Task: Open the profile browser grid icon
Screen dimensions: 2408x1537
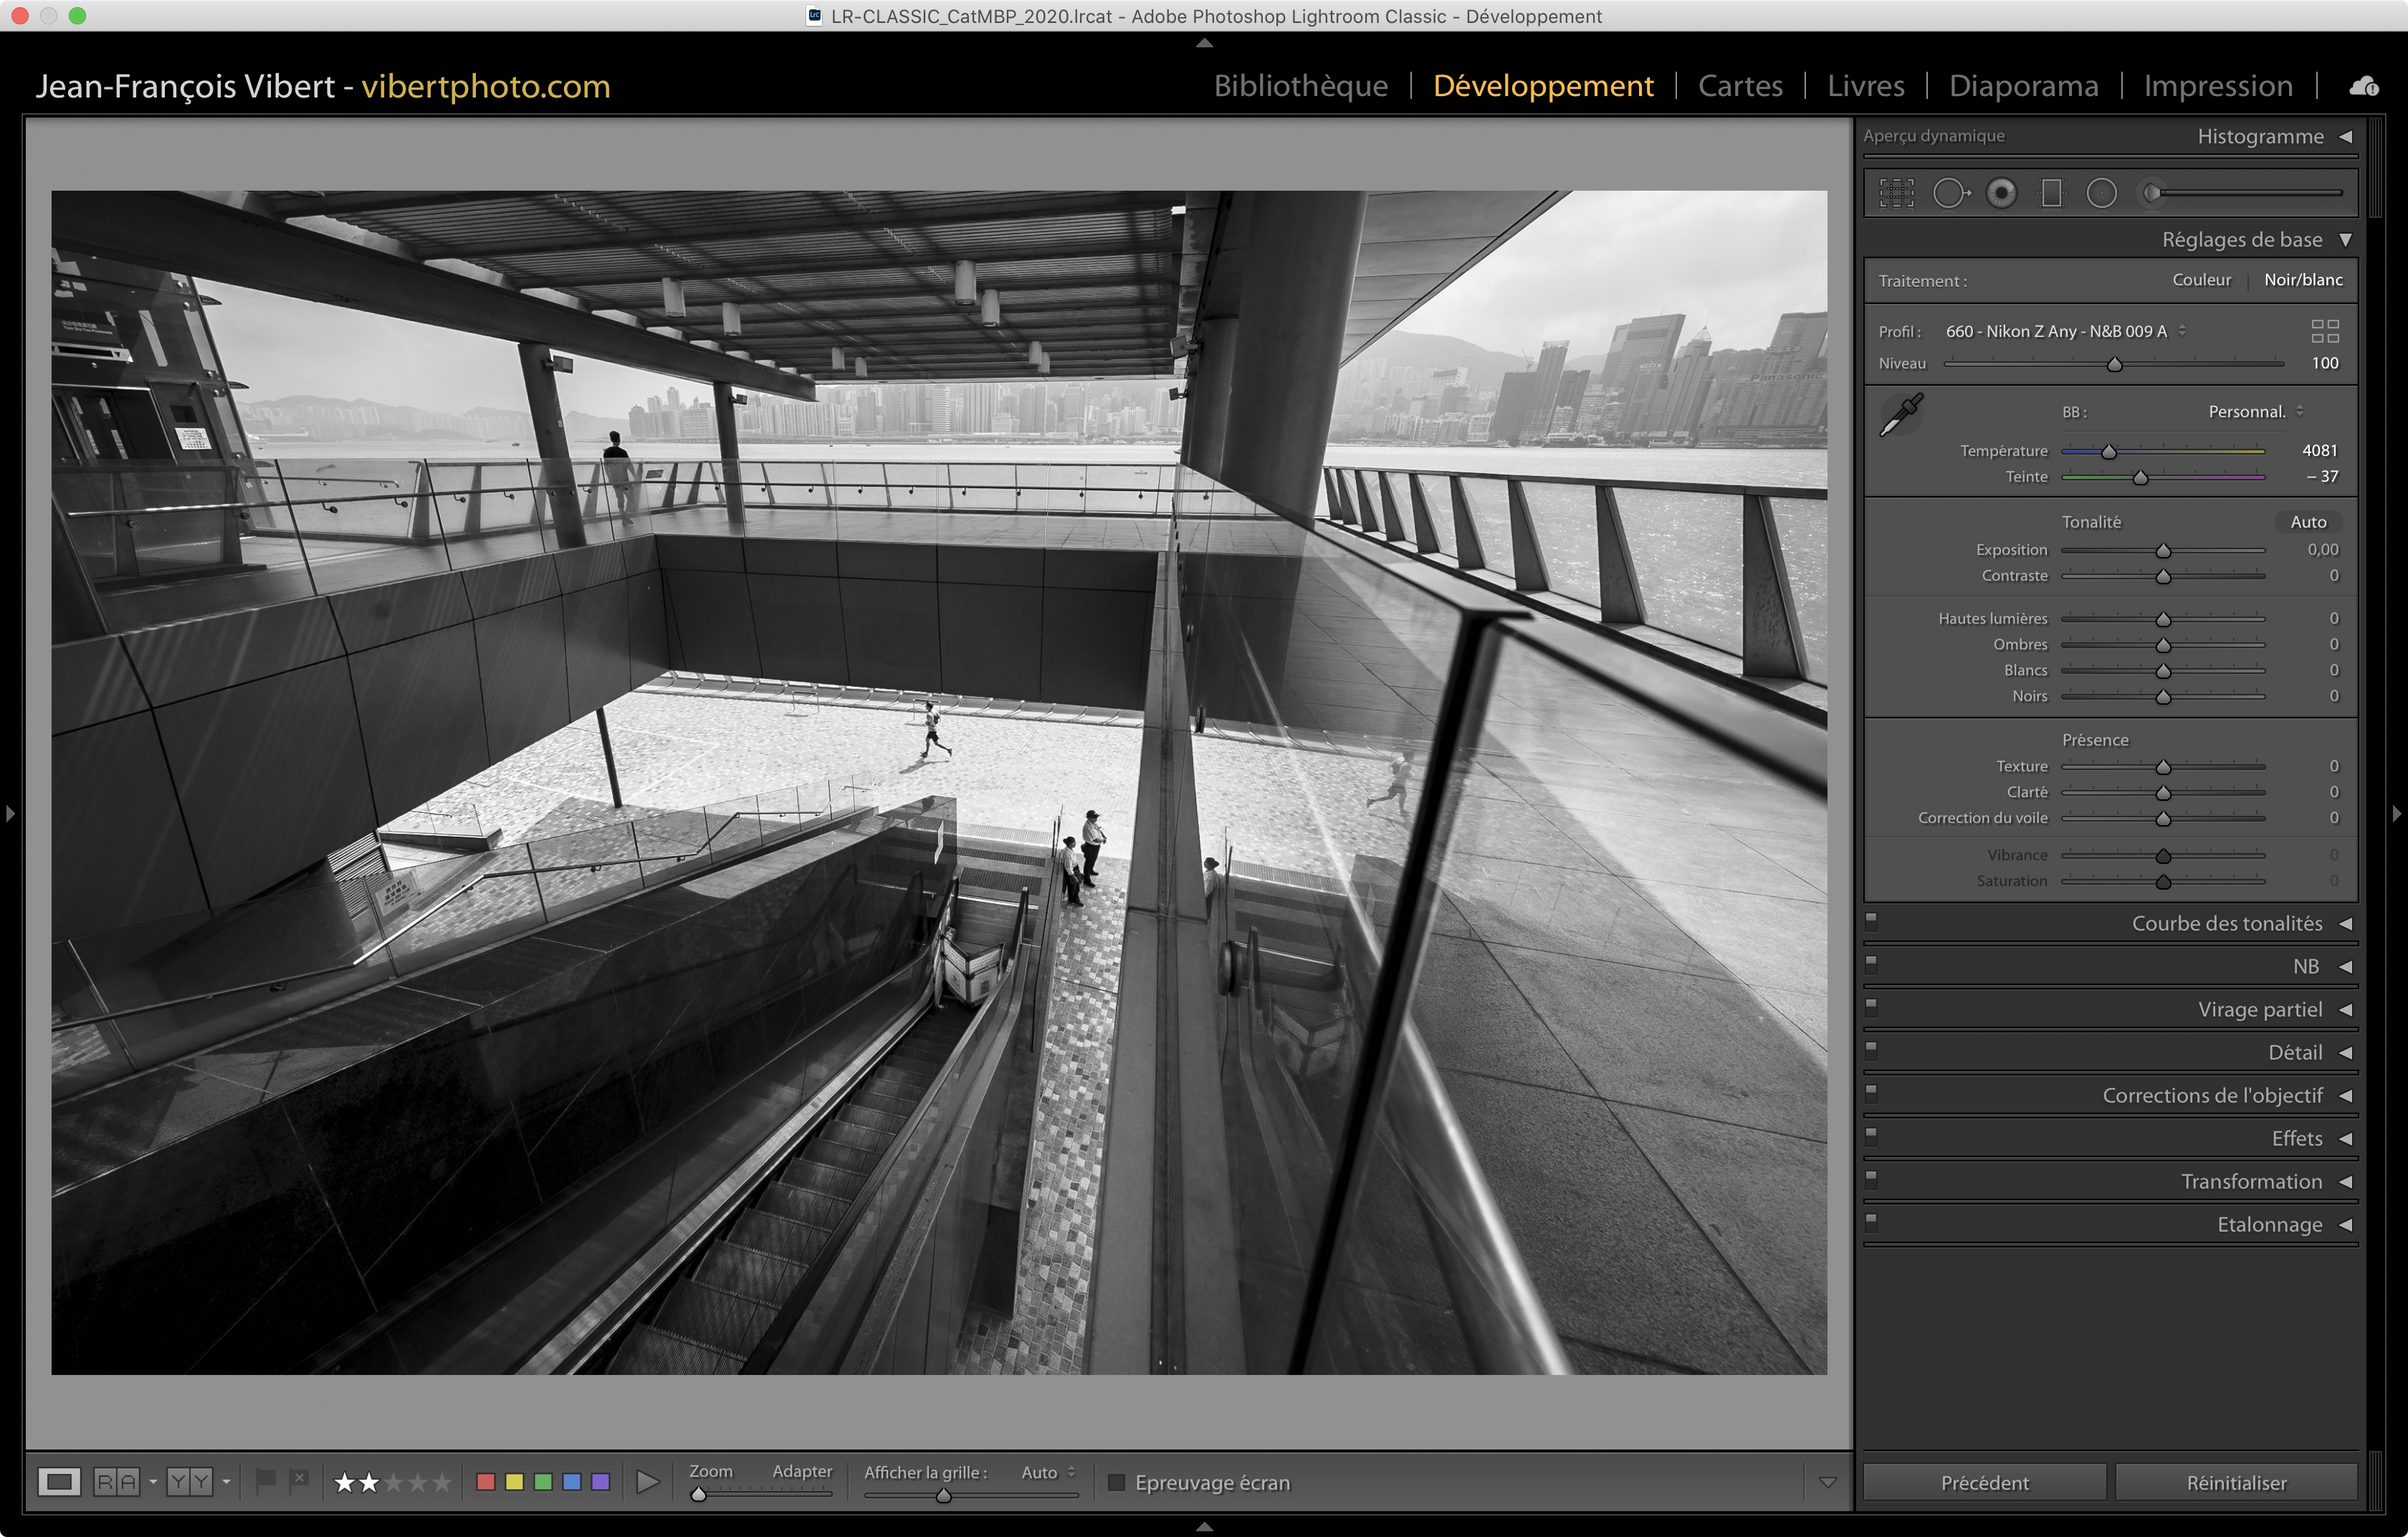Action: [x=2324, y=331]
